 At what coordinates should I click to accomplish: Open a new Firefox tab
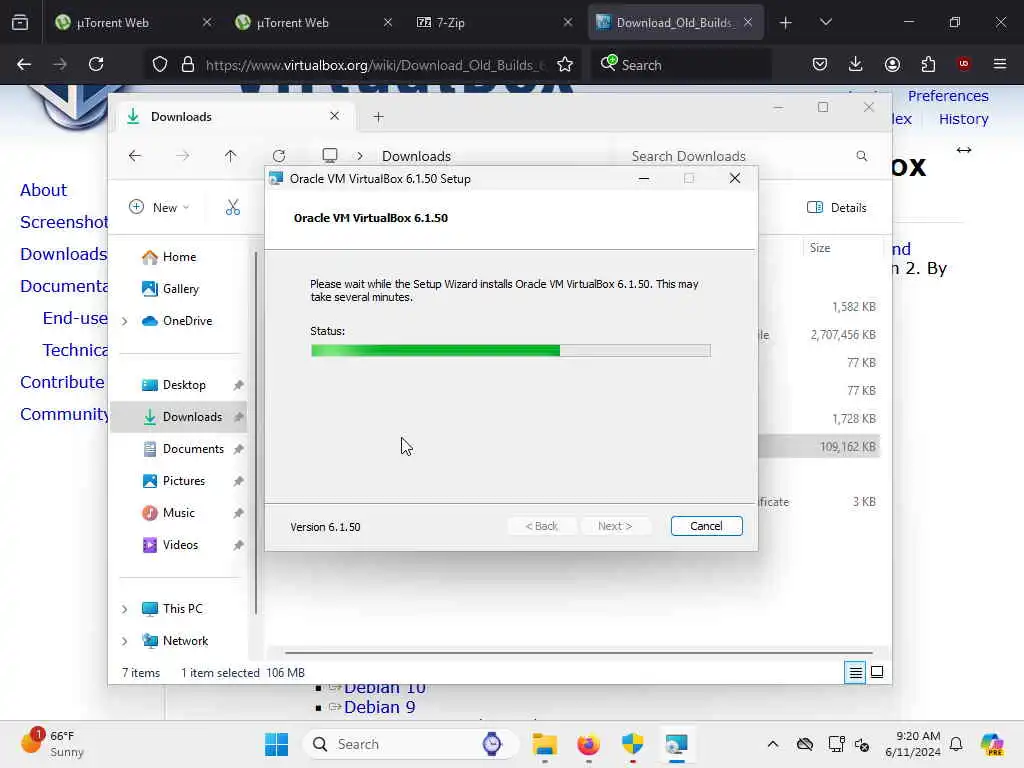[x=786, y=22]
